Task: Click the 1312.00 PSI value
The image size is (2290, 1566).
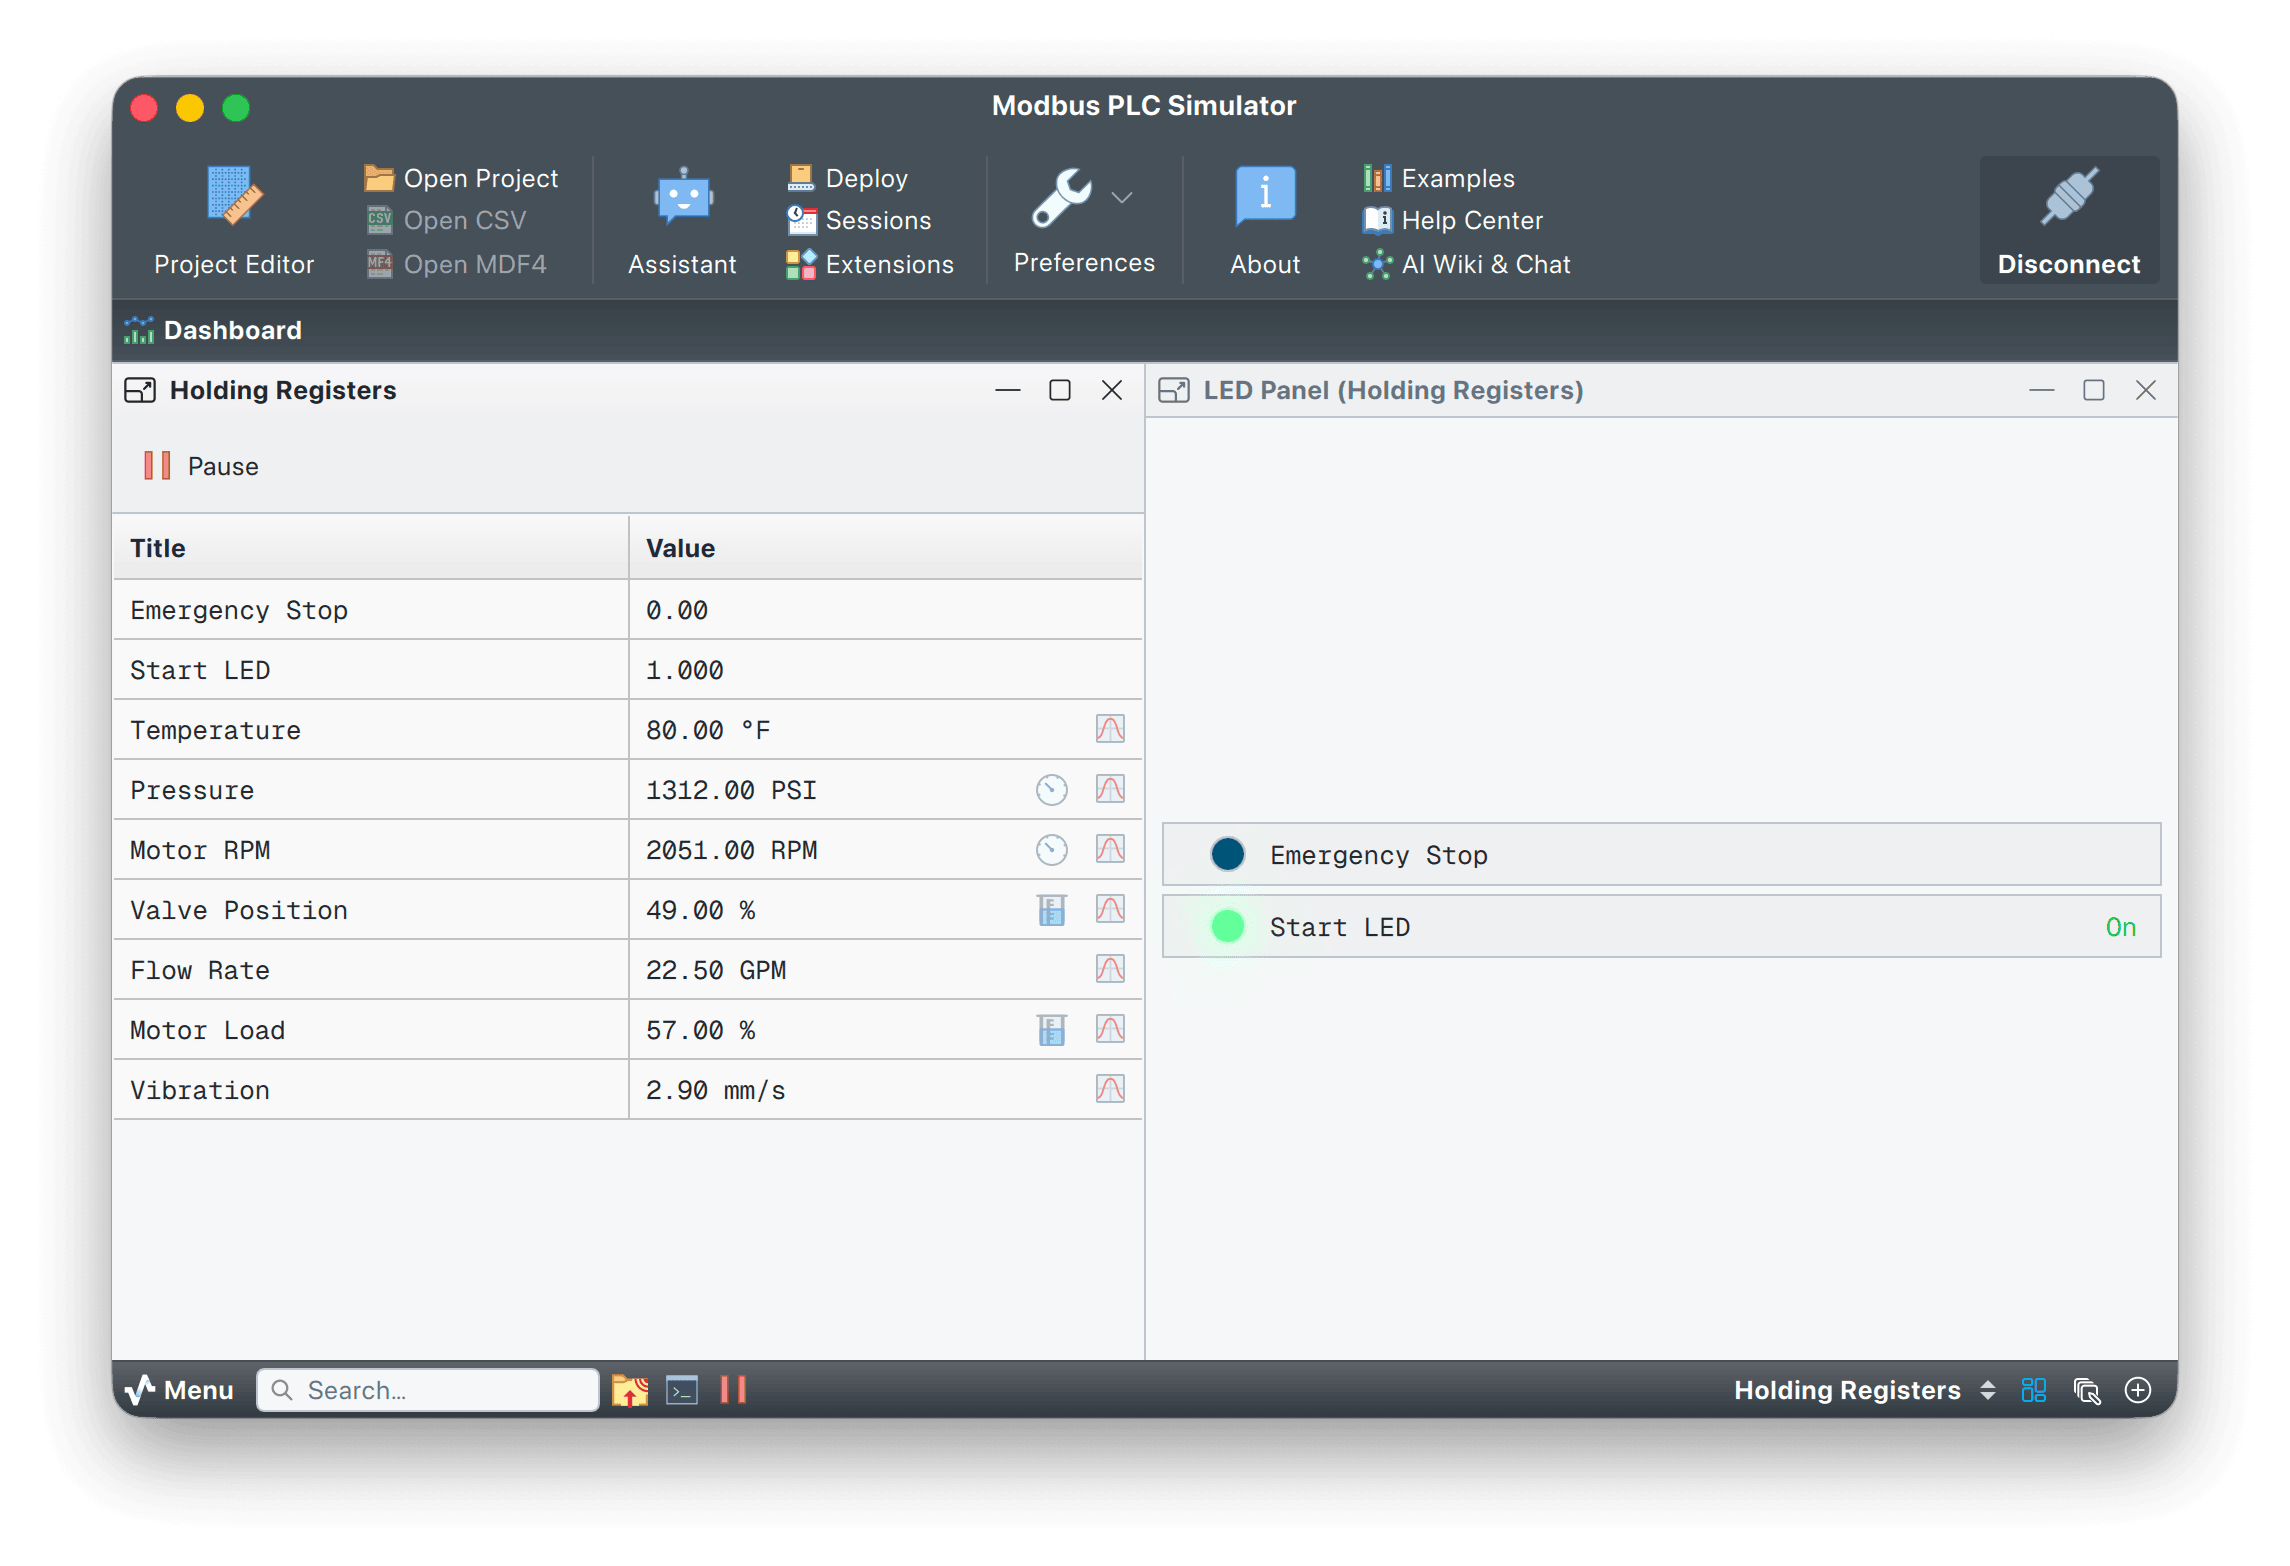Action: 731,790
